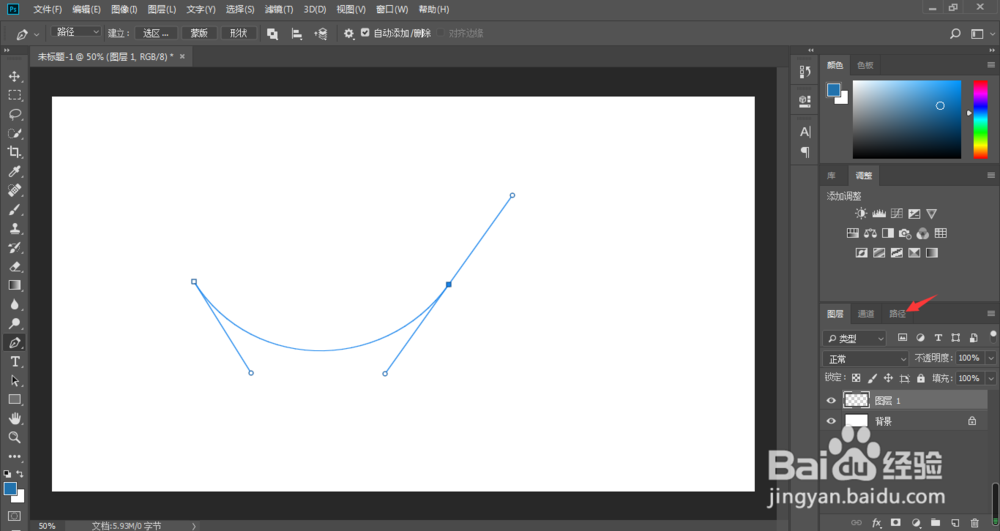Click the delete layer trash icon

974,523
